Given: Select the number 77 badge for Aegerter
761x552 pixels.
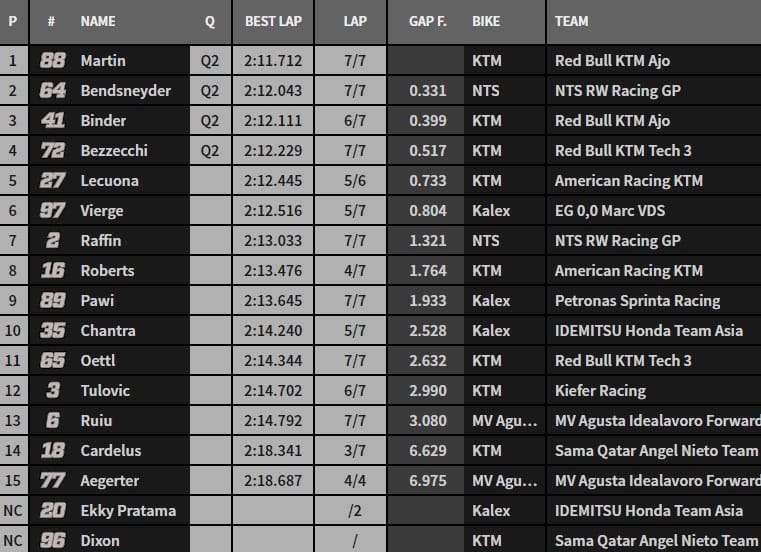Looking at the screenshot, I should pyautogui.click(x=52, y=481).
